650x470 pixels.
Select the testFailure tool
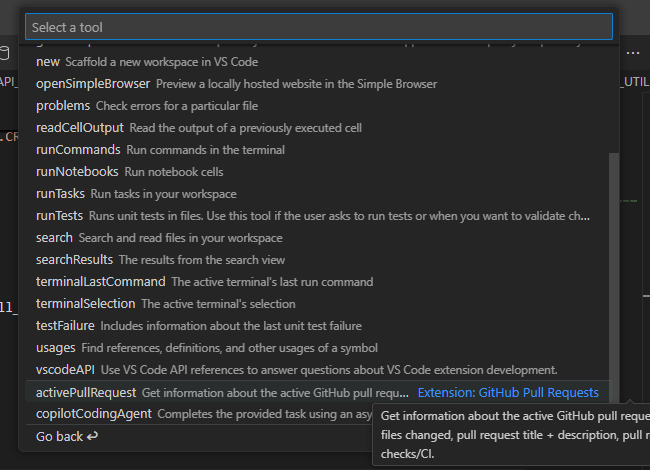pyautogui.click(x=65, y=325)
